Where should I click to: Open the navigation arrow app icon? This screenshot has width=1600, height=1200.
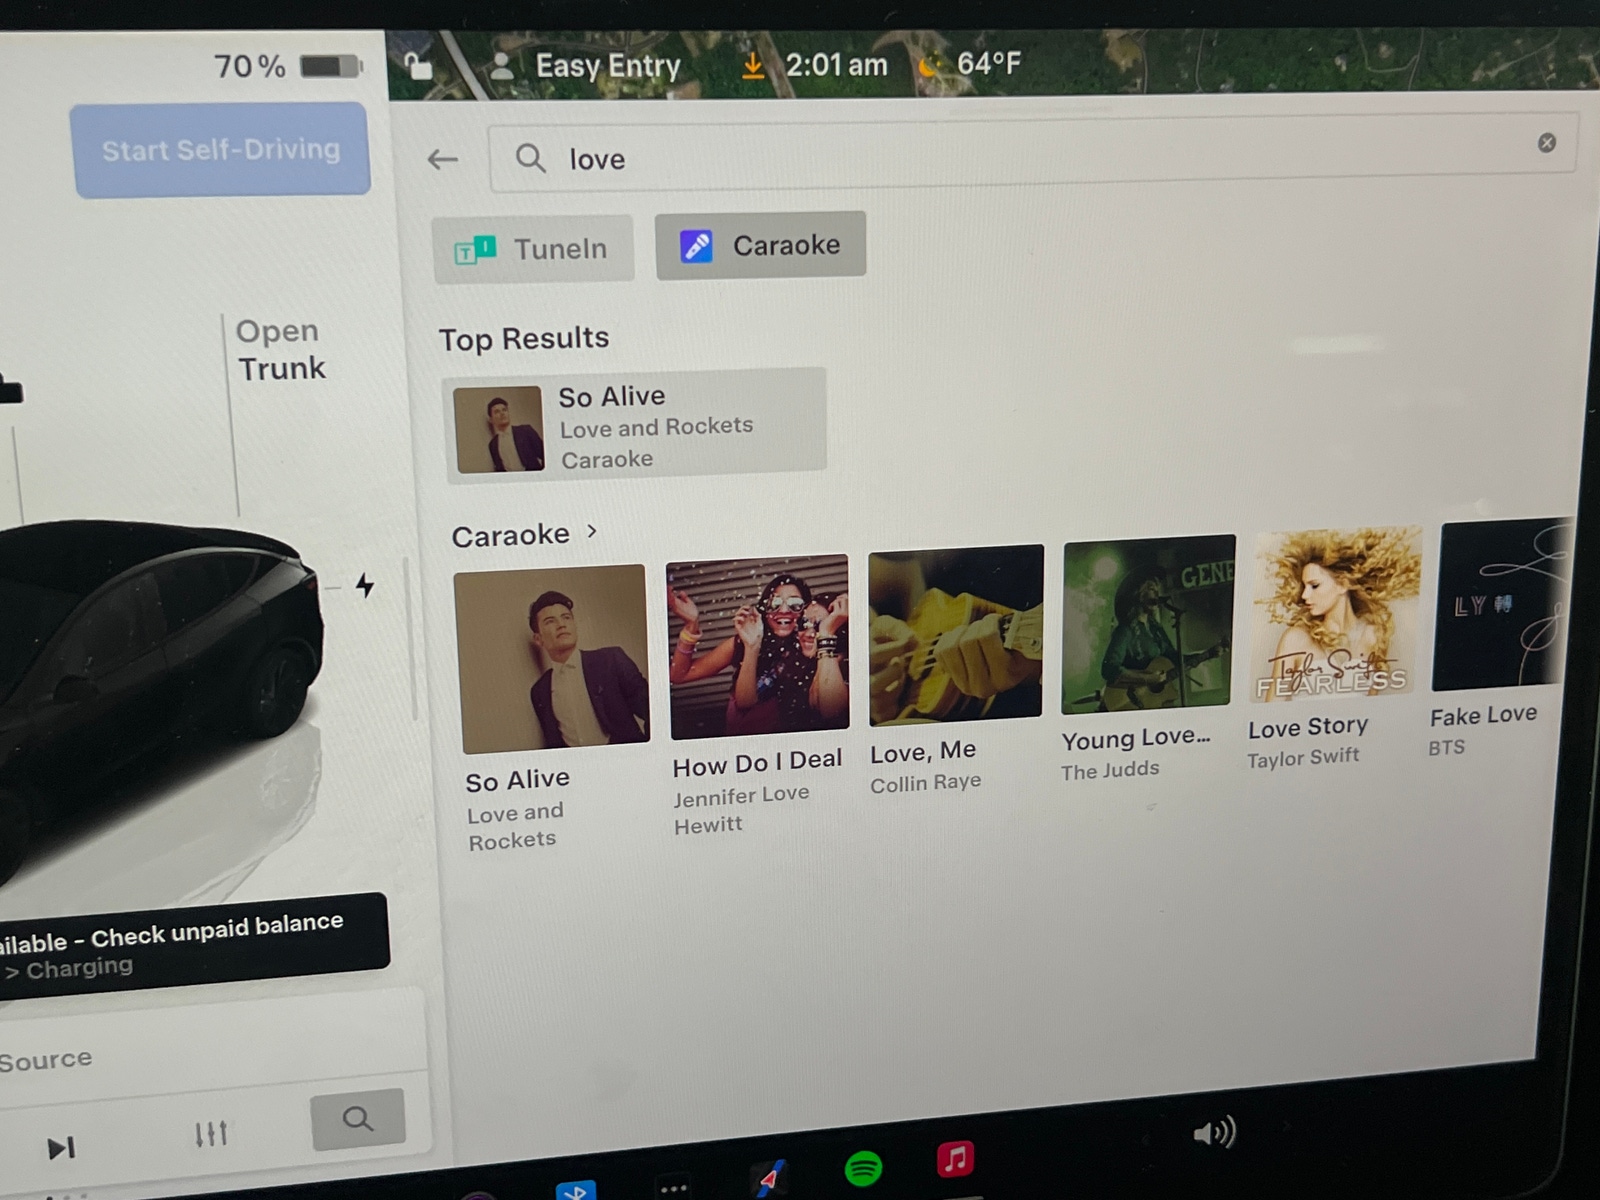click(769, 1179)
